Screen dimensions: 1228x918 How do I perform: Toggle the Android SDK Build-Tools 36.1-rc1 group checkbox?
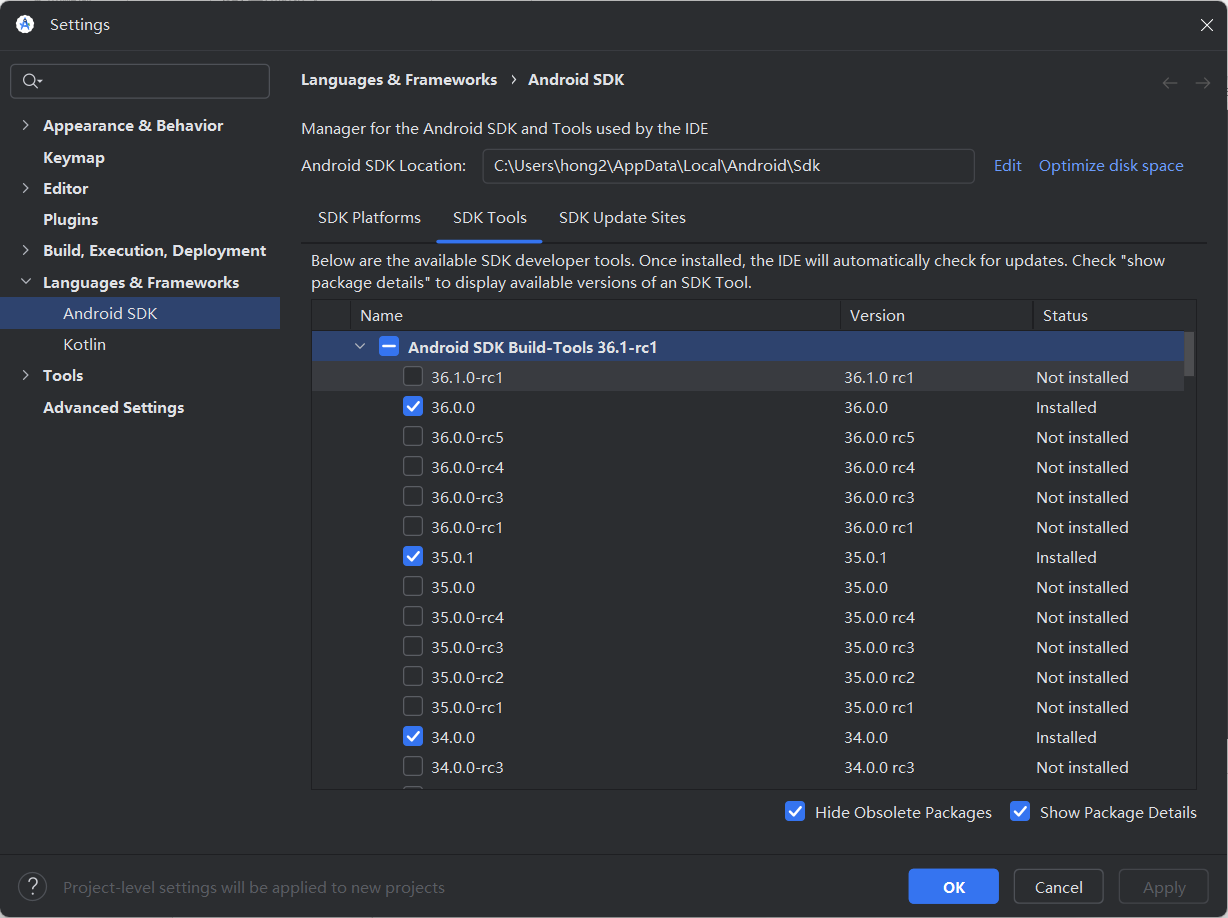click(390, 347)
